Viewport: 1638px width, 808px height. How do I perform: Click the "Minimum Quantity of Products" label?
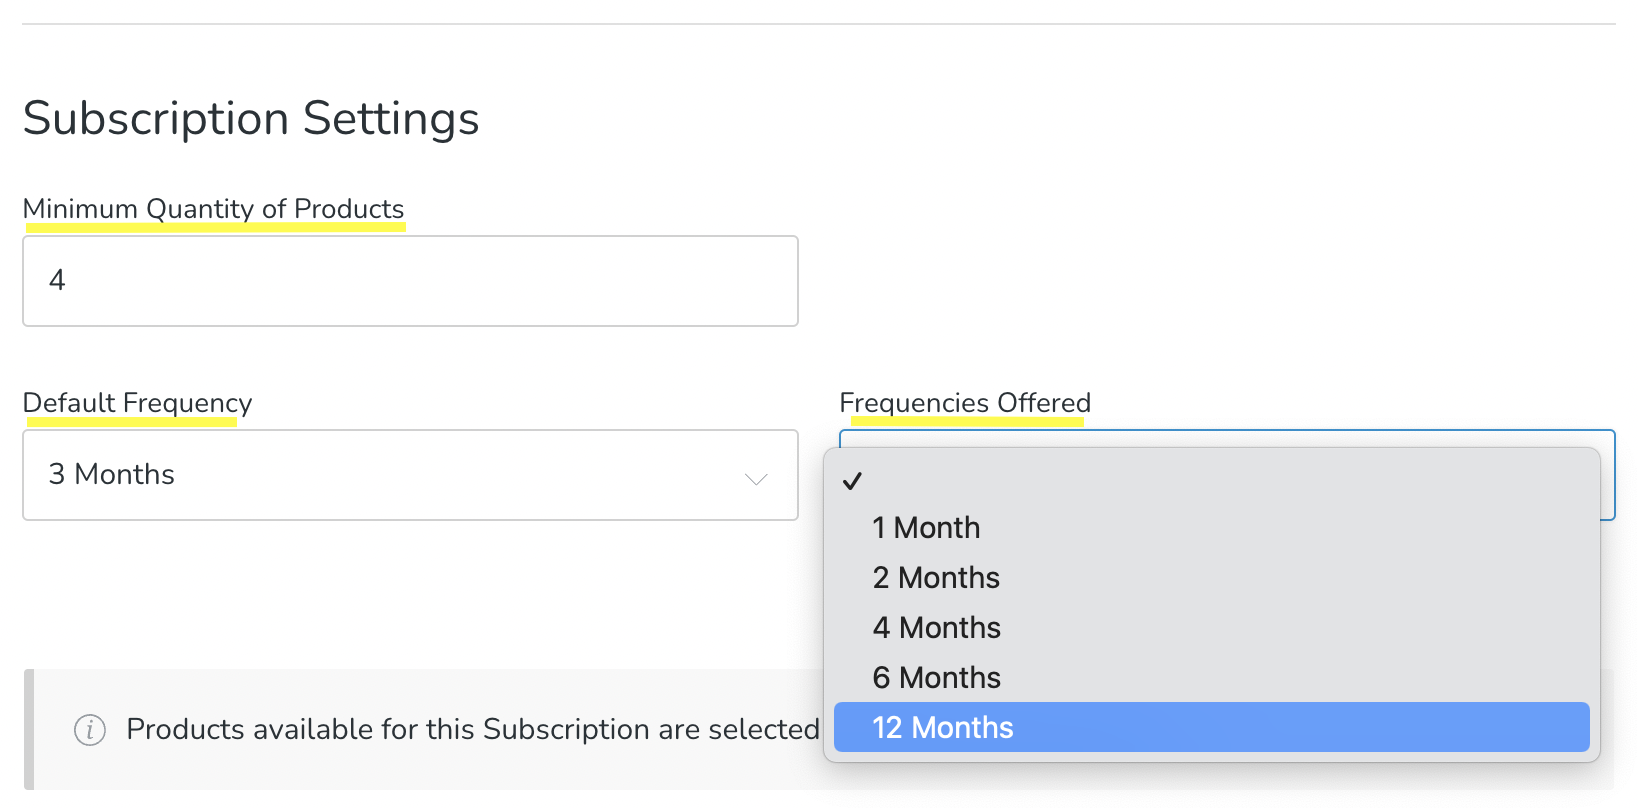[x=214, y=209]
